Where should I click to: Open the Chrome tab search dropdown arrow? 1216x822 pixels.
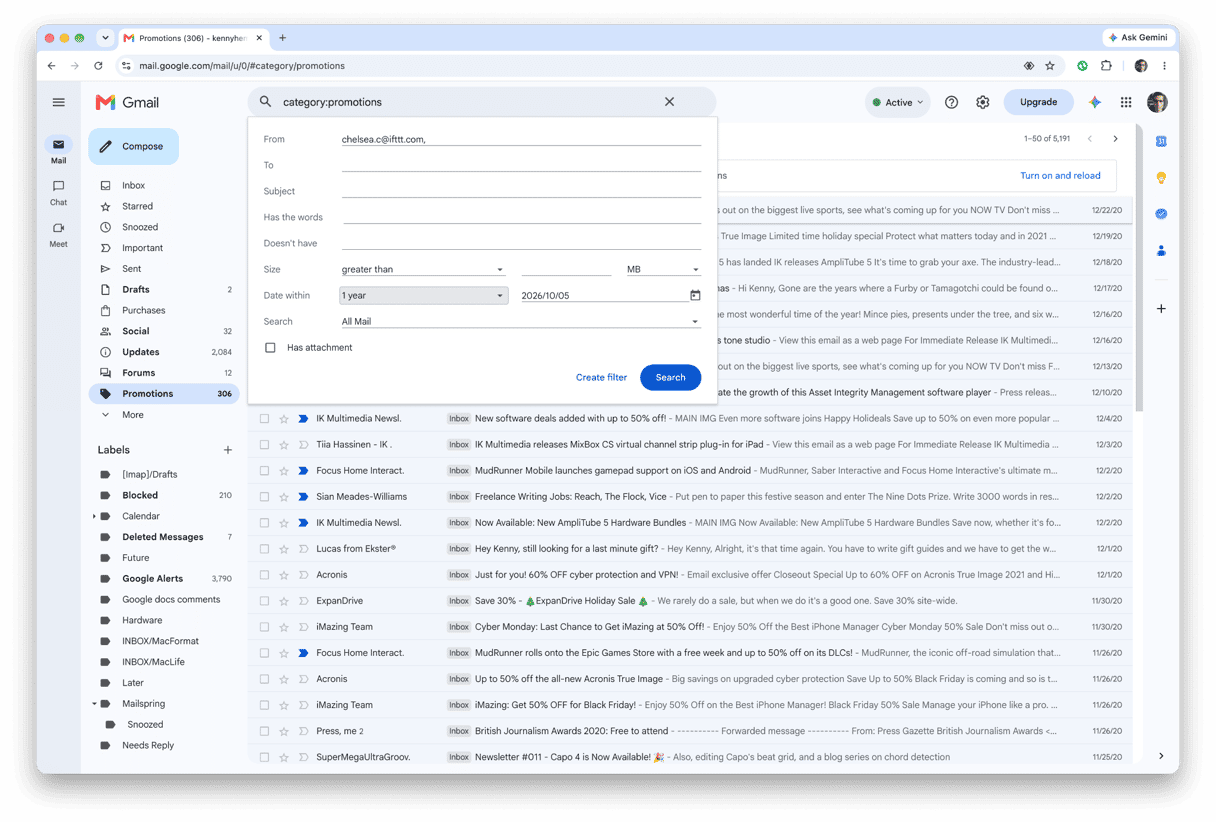(105, 38)
